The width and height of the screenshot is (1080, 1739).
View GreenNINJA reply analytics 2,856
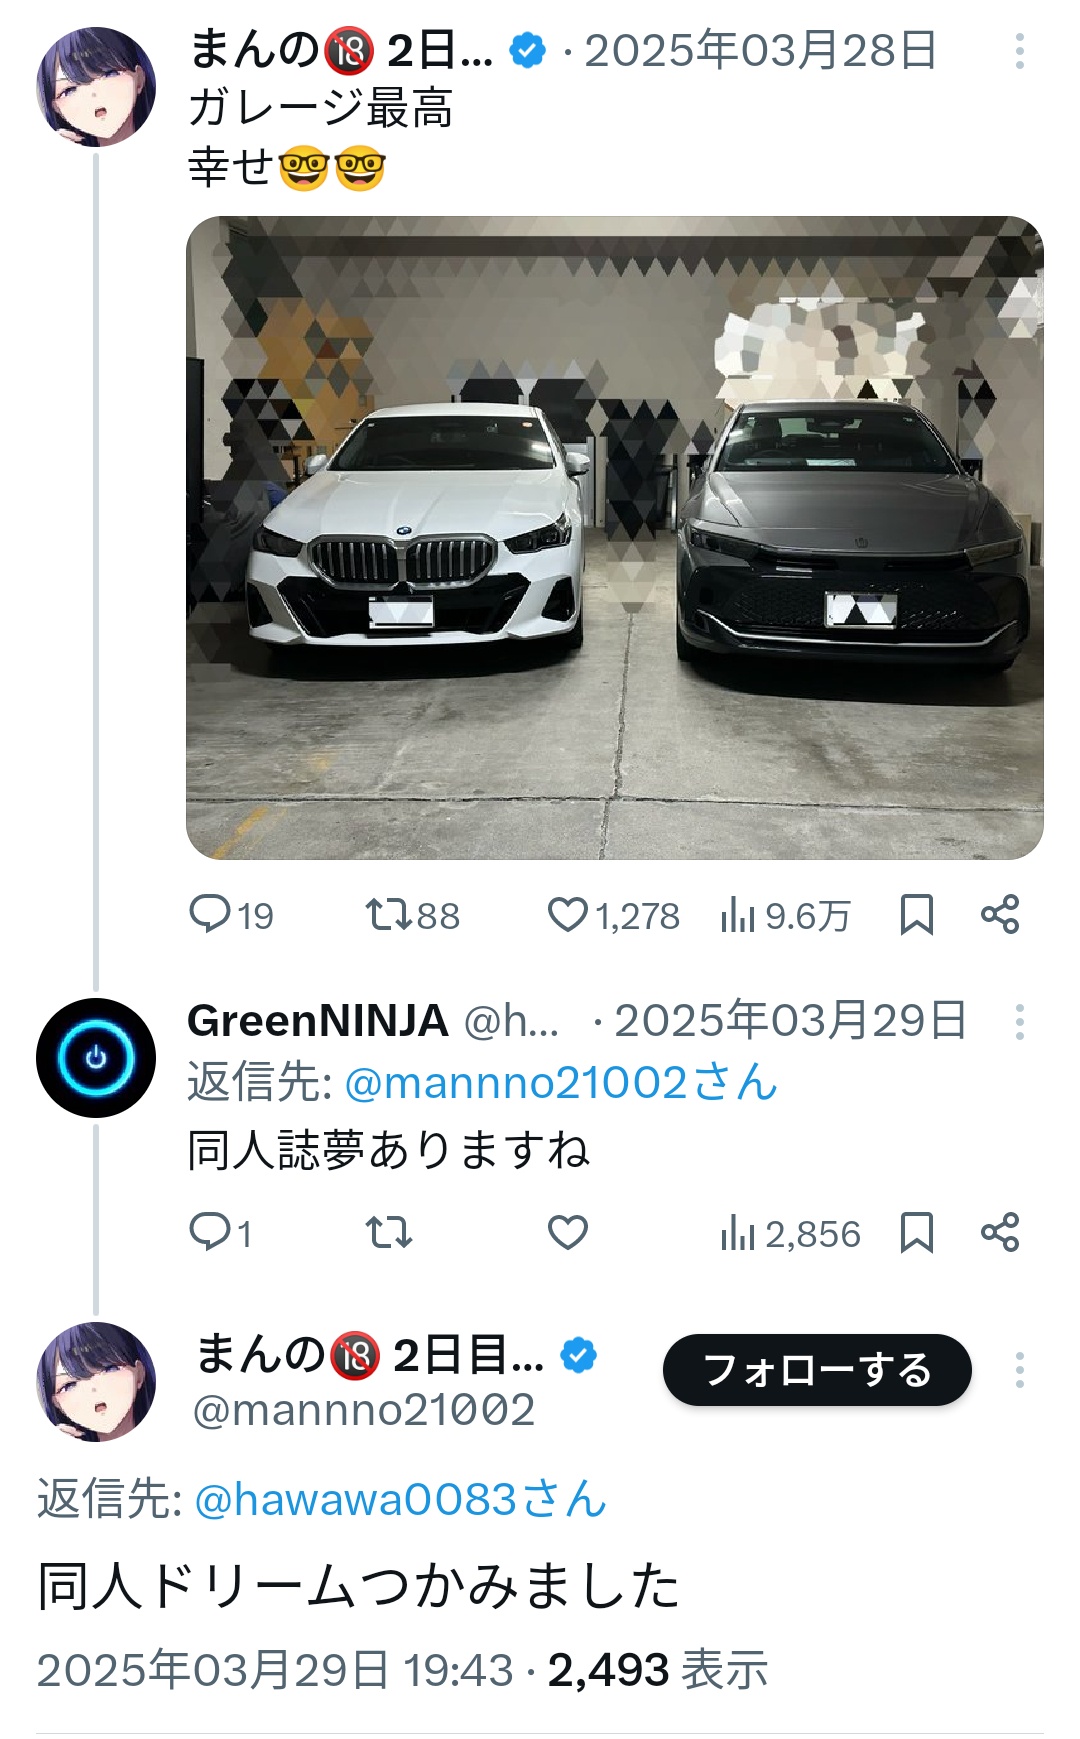tap(790, 1233)
